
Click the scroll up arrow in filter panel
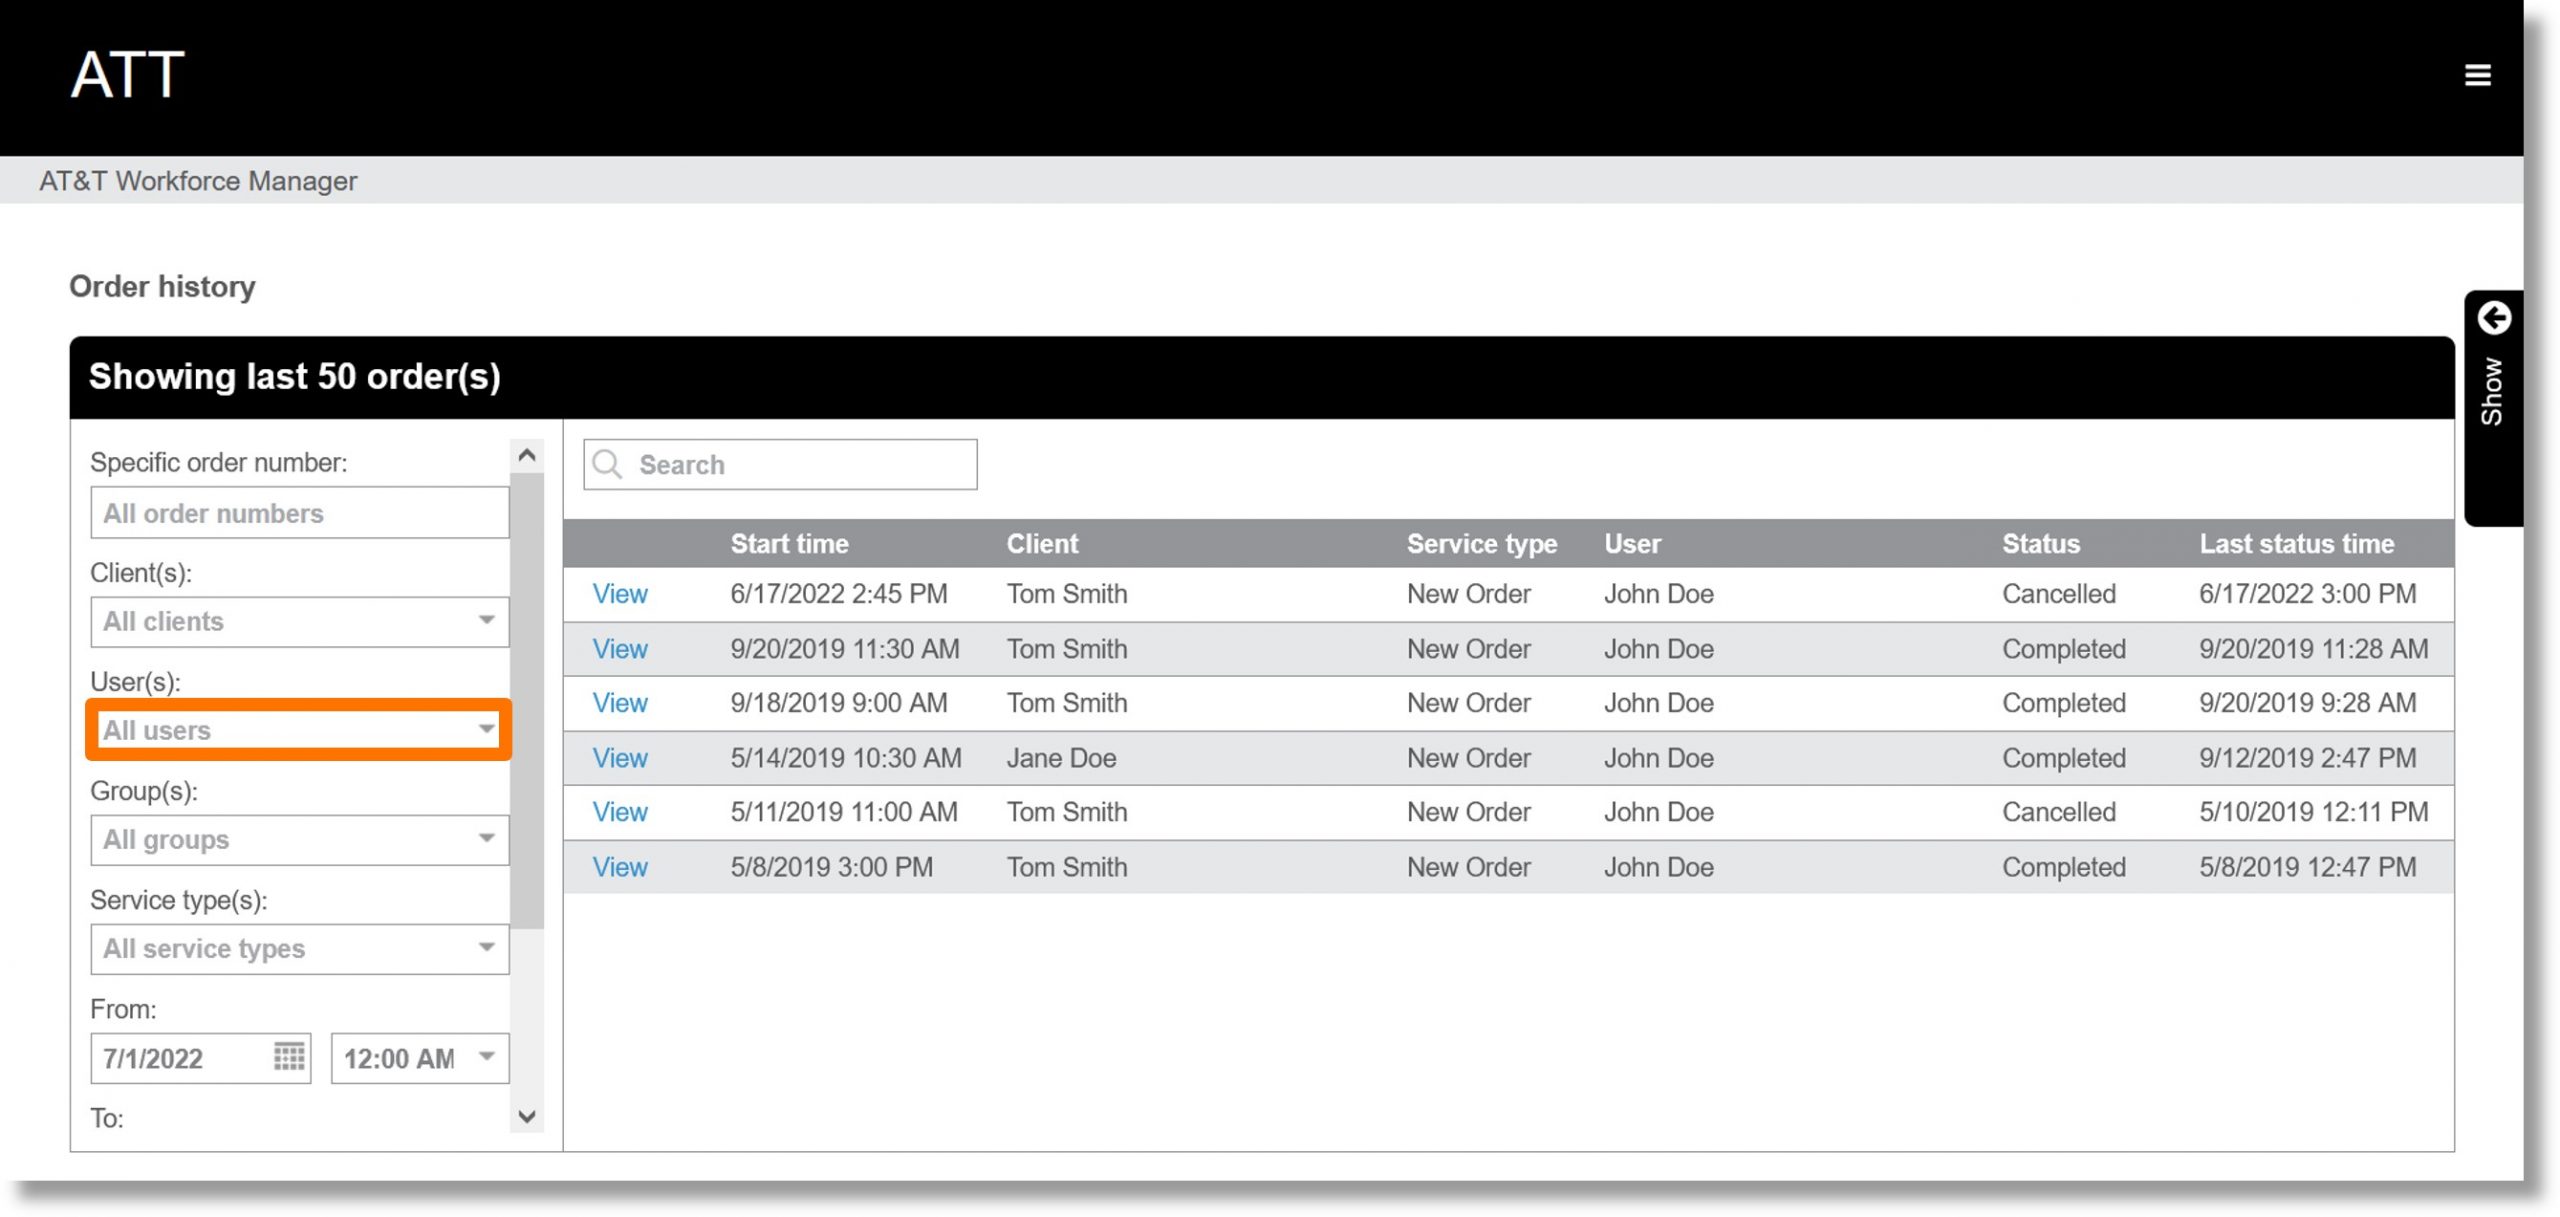pyautogui.click(x=527, y=454)
